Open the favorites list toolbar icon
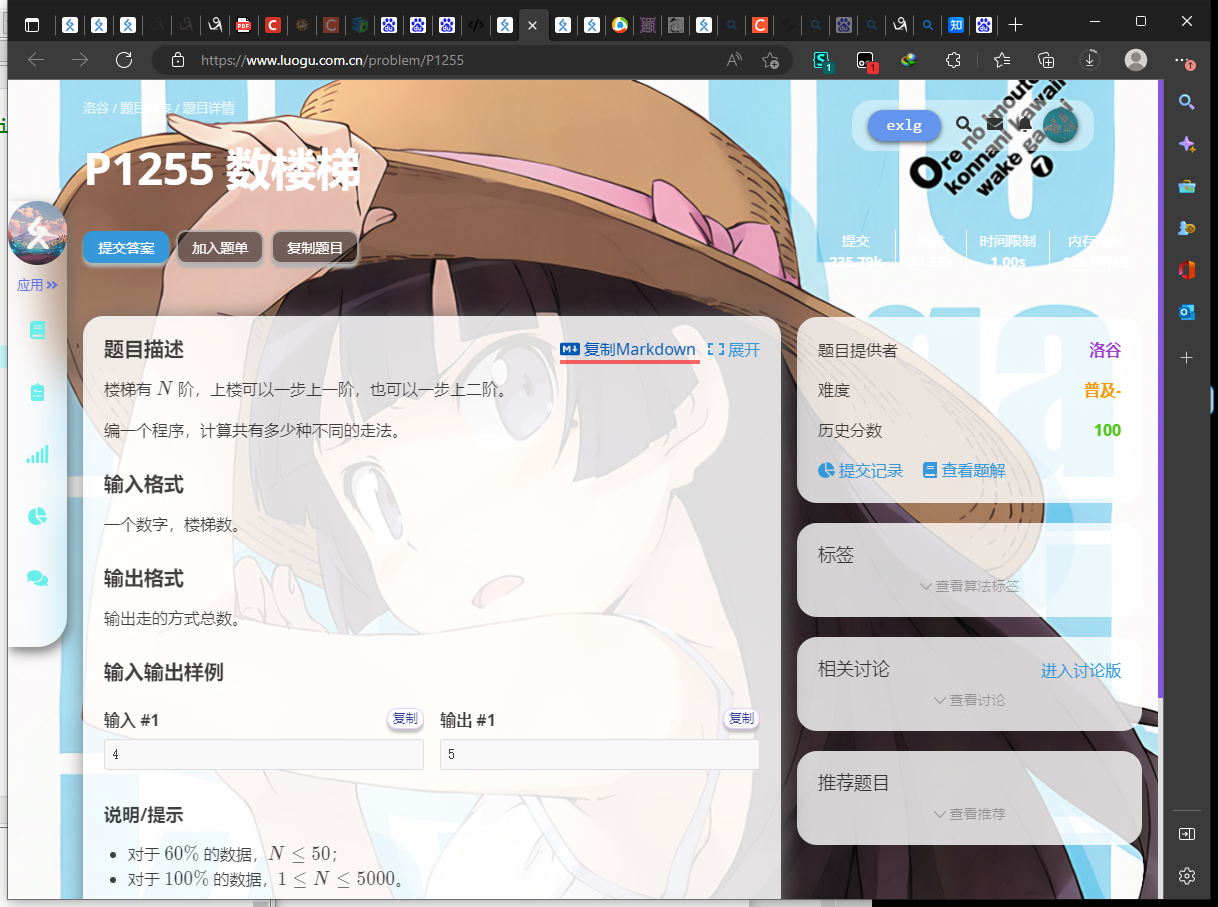 click(1002, 60)
